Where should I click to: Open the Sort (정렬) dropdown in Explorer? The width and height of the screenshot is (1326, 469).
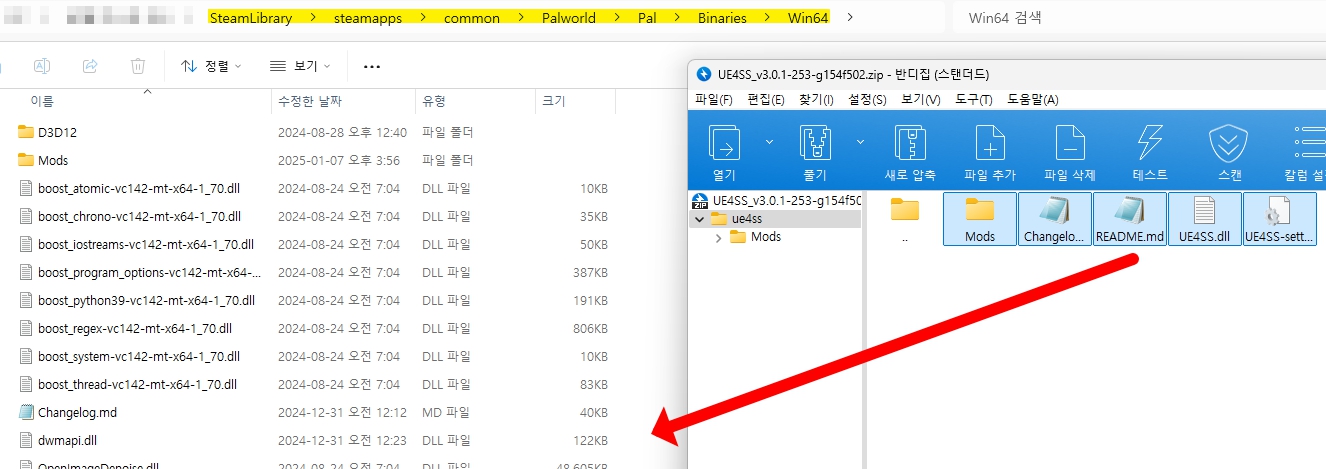[x=211, y=66]
